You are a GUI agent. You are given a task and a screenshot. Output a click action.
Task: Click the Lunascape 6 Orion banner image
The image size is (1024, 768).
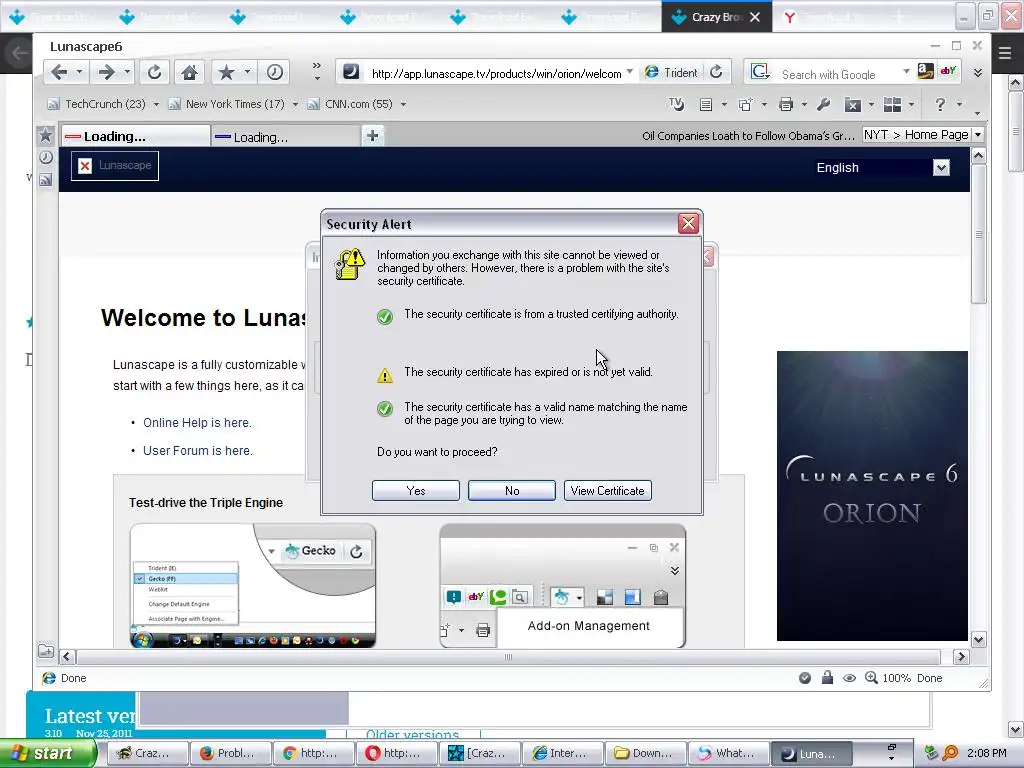(872, 496)
